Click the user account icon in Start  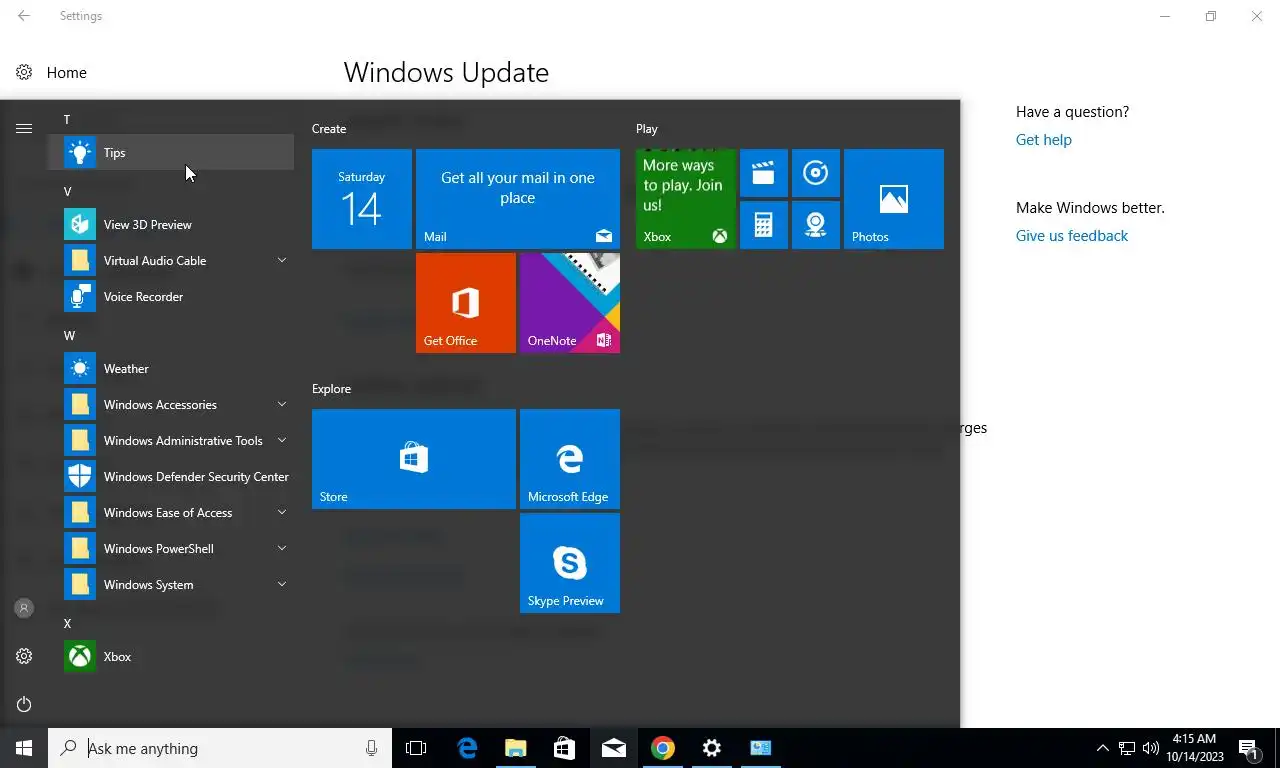click(24, 608)
